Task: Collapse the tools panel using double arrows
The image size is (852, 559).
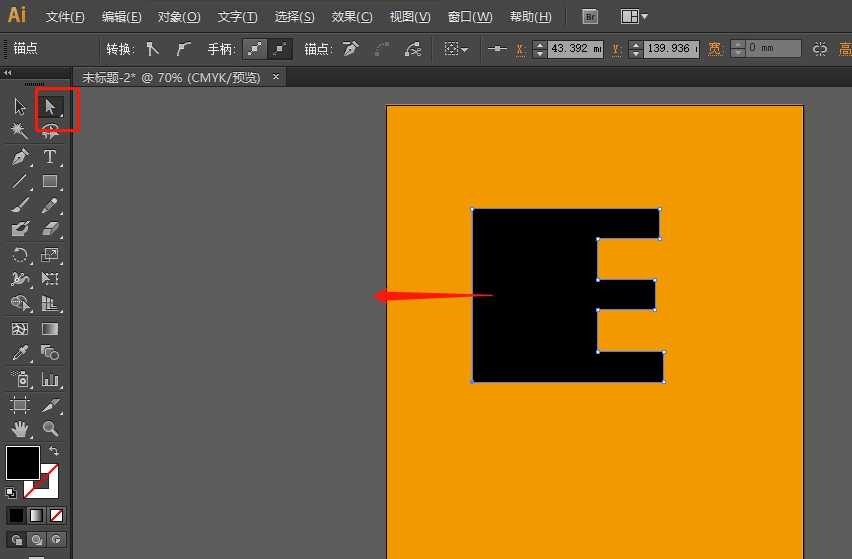Action: 9,73
